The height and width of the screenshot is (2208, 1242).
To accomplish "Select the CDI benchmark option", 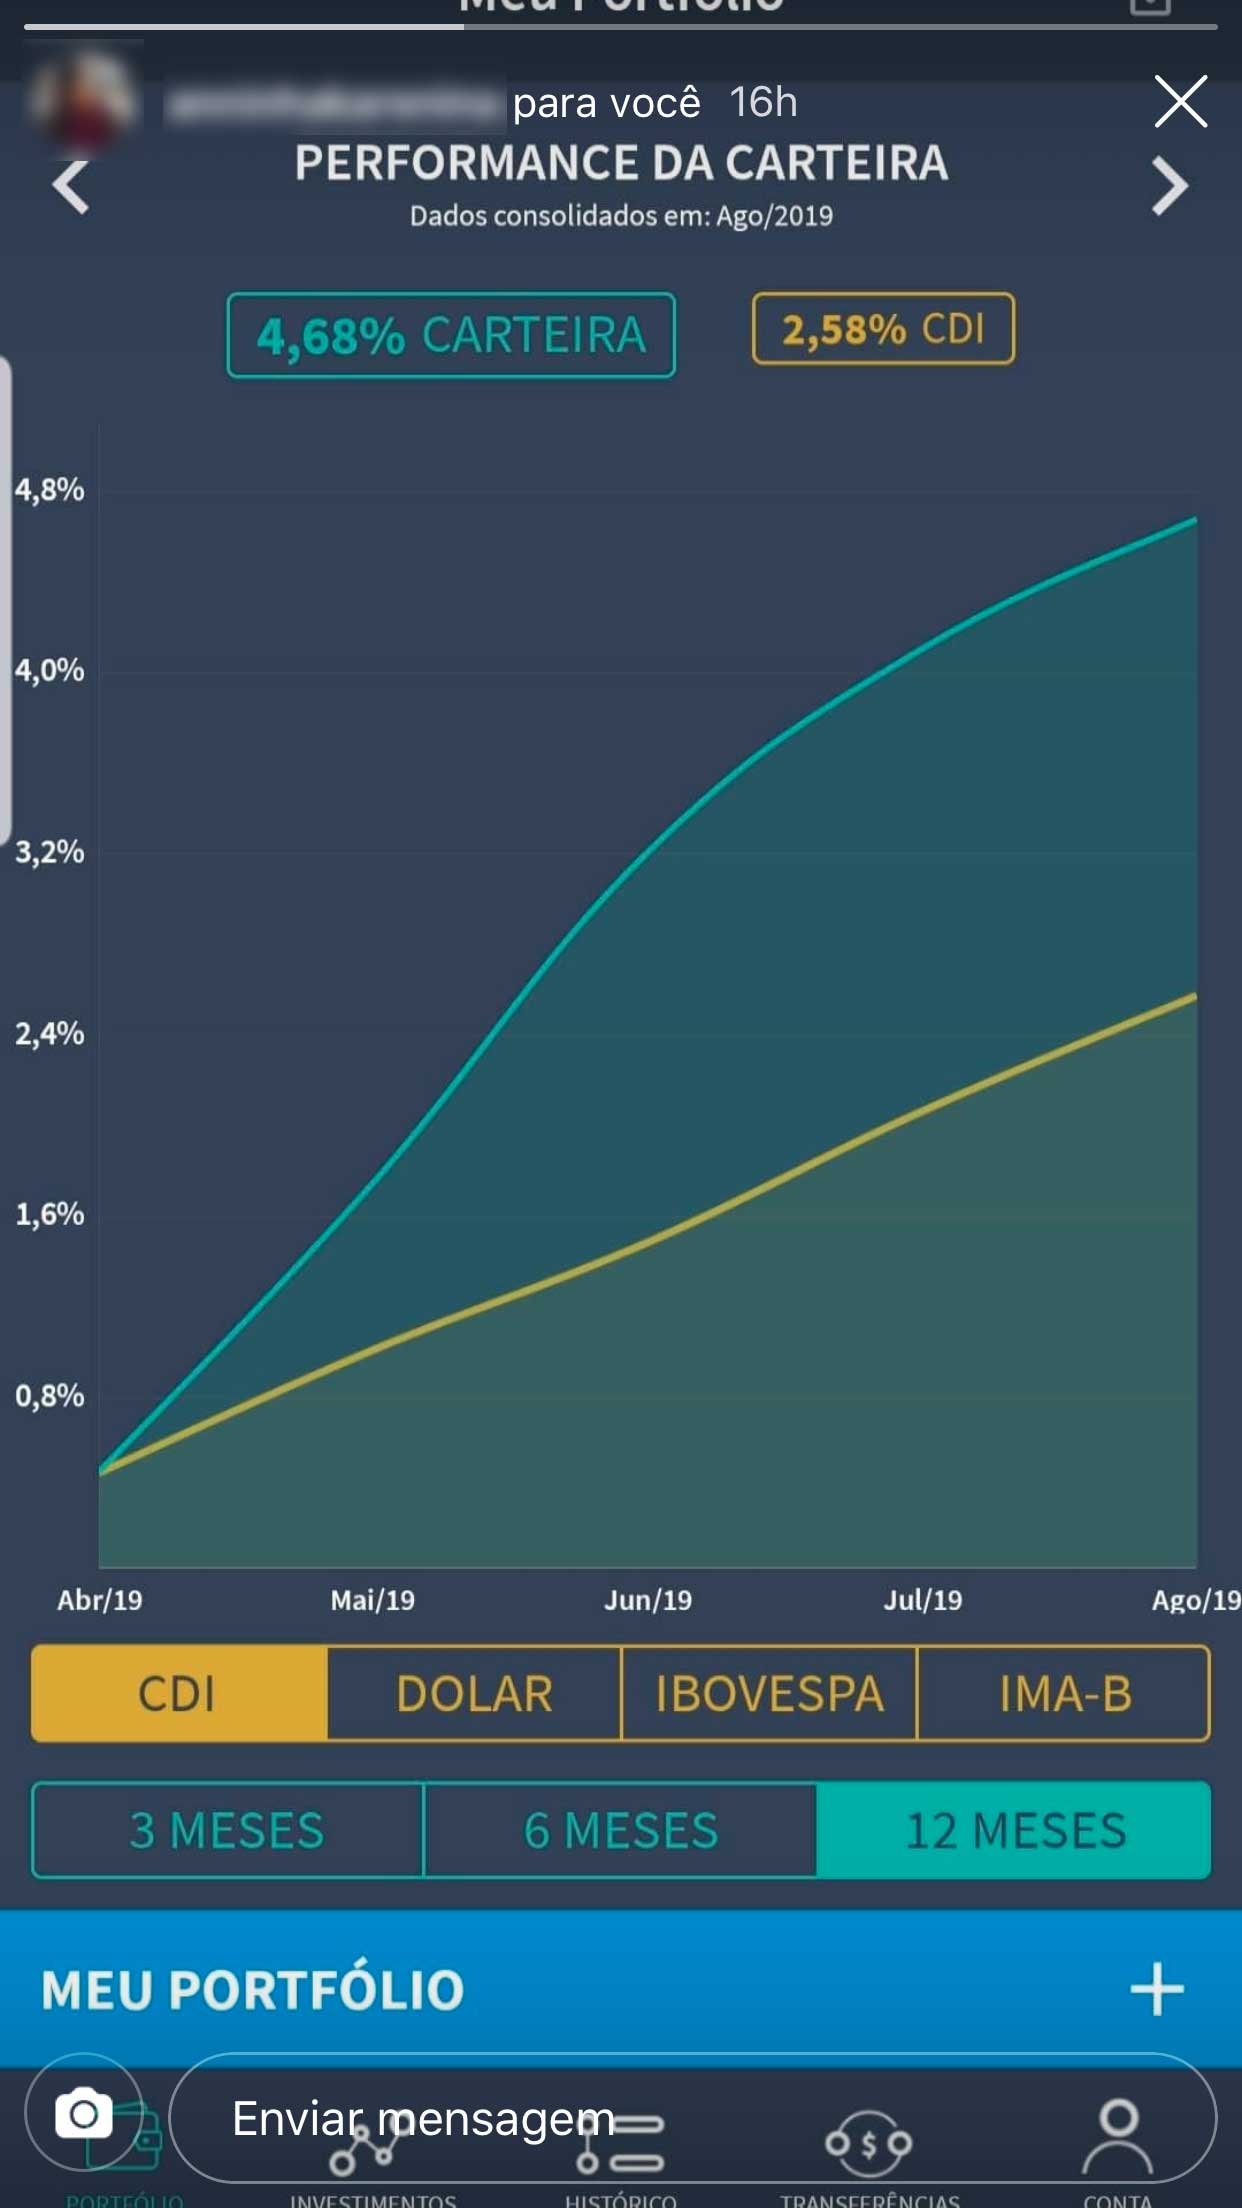I will coord(179,1694).
